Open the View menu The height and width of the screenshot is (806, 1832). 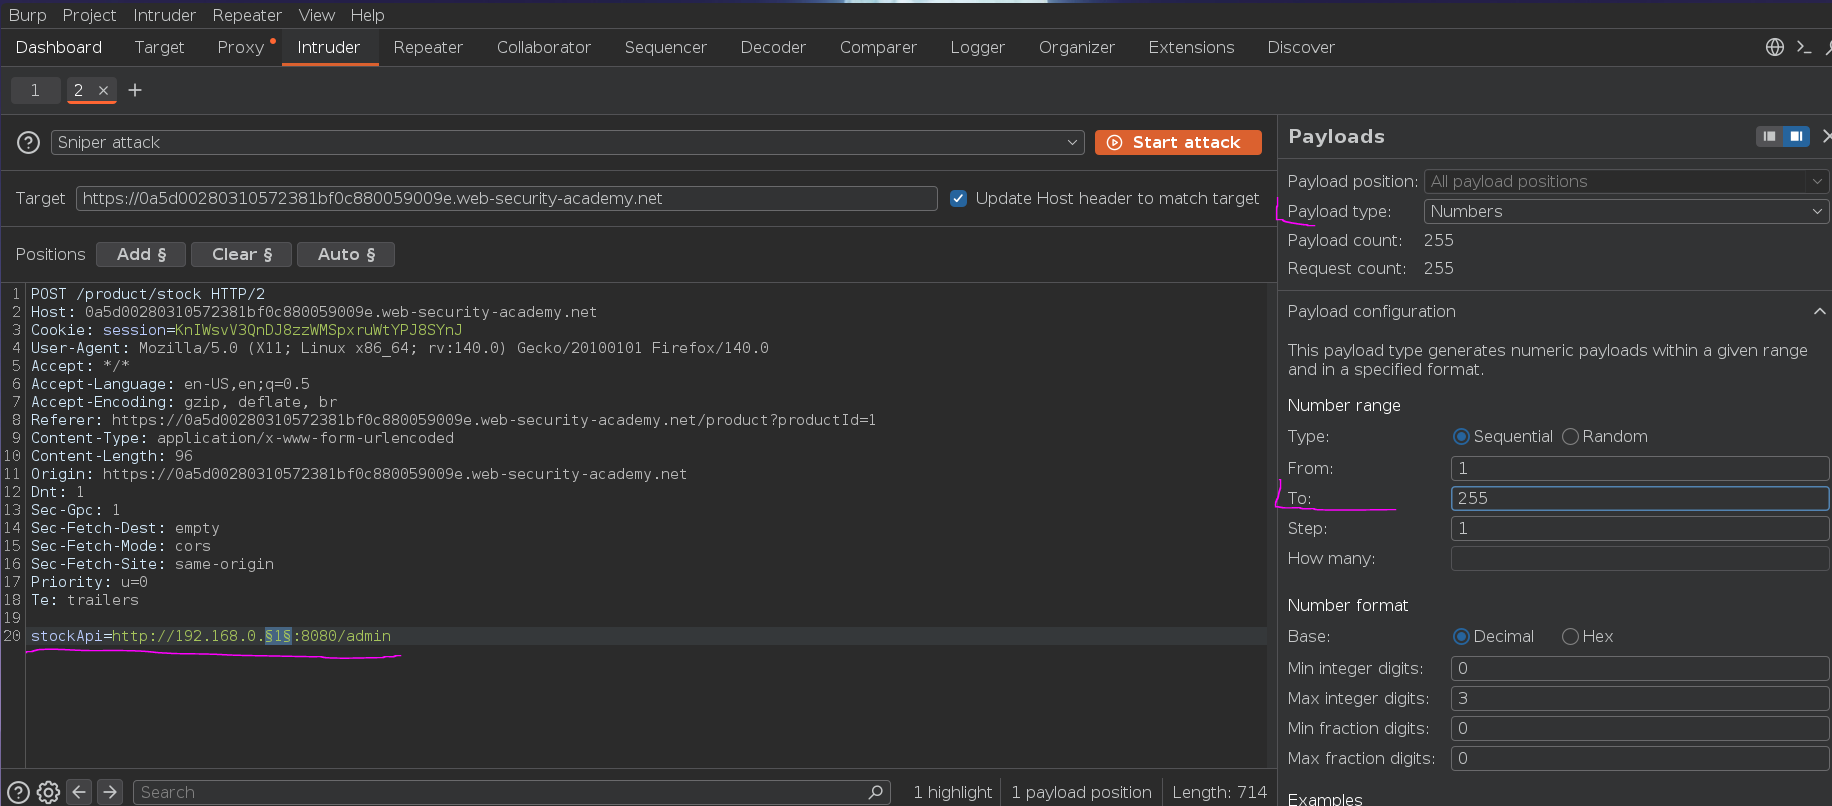coord(316,15)
